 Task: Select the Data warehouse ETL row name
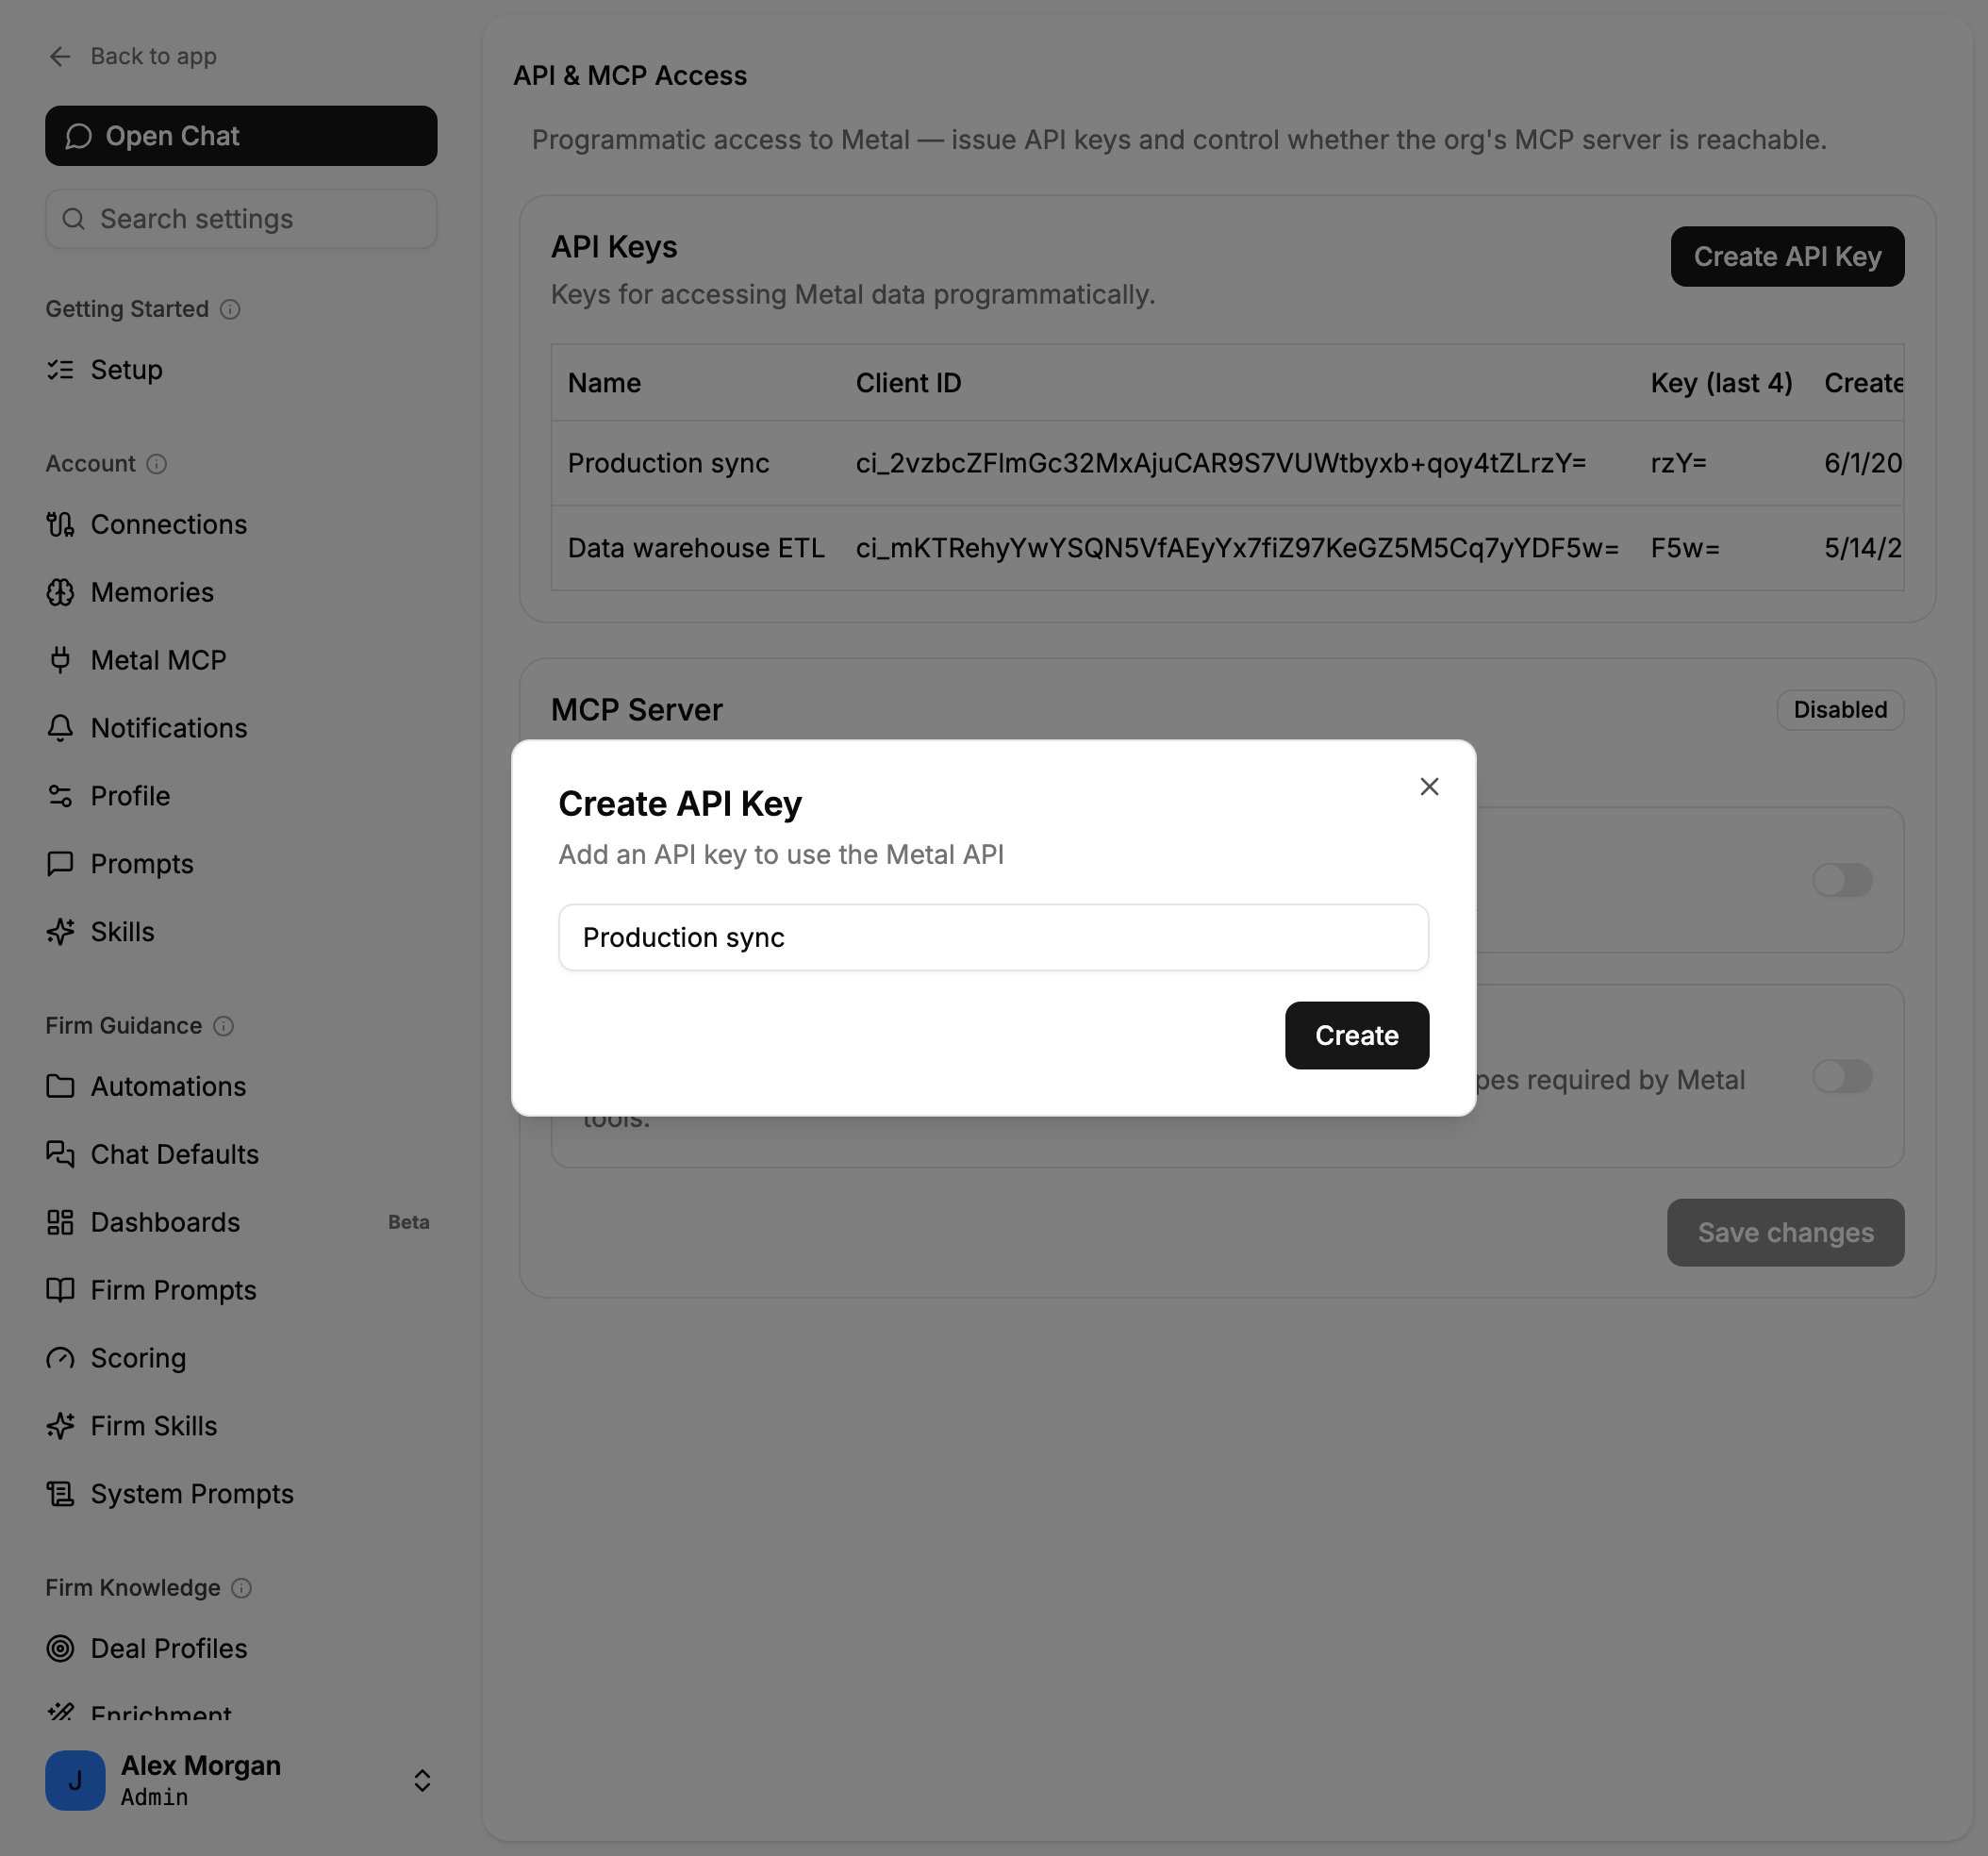[696, 548]
